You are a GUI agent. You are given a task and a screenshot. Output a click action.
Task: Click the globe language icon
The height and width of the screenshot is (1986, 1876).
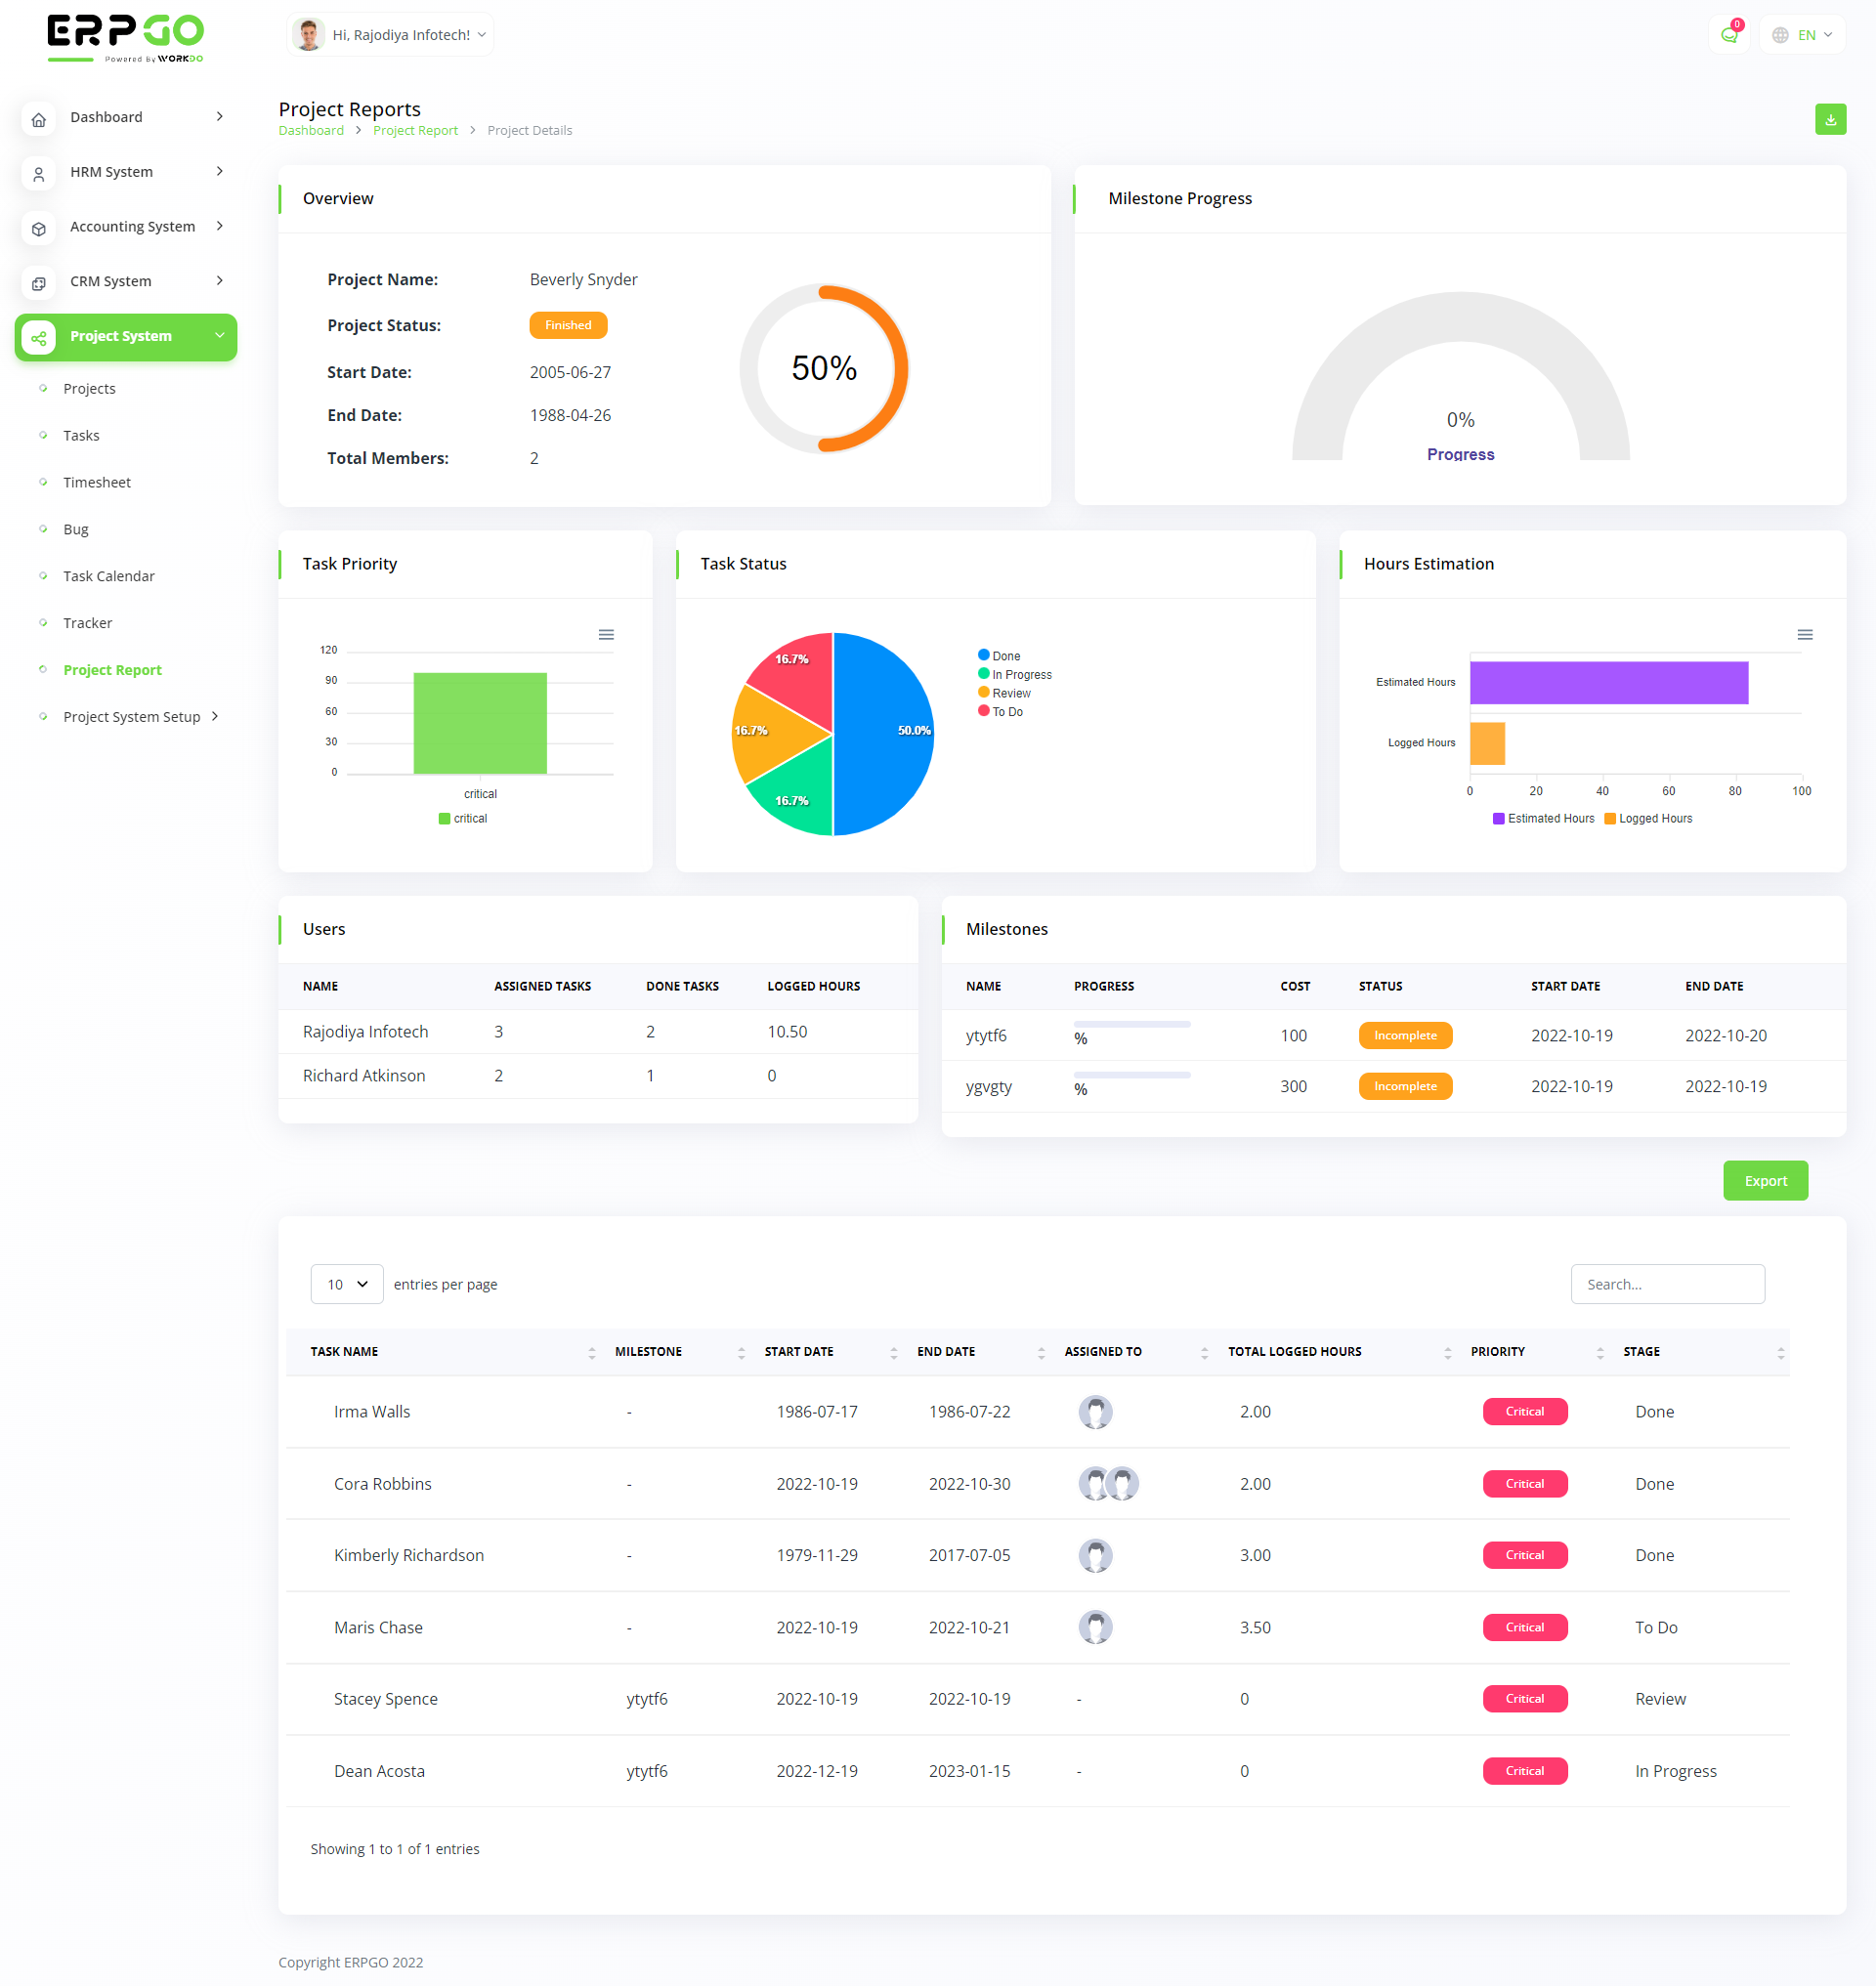coord(1780,35)
